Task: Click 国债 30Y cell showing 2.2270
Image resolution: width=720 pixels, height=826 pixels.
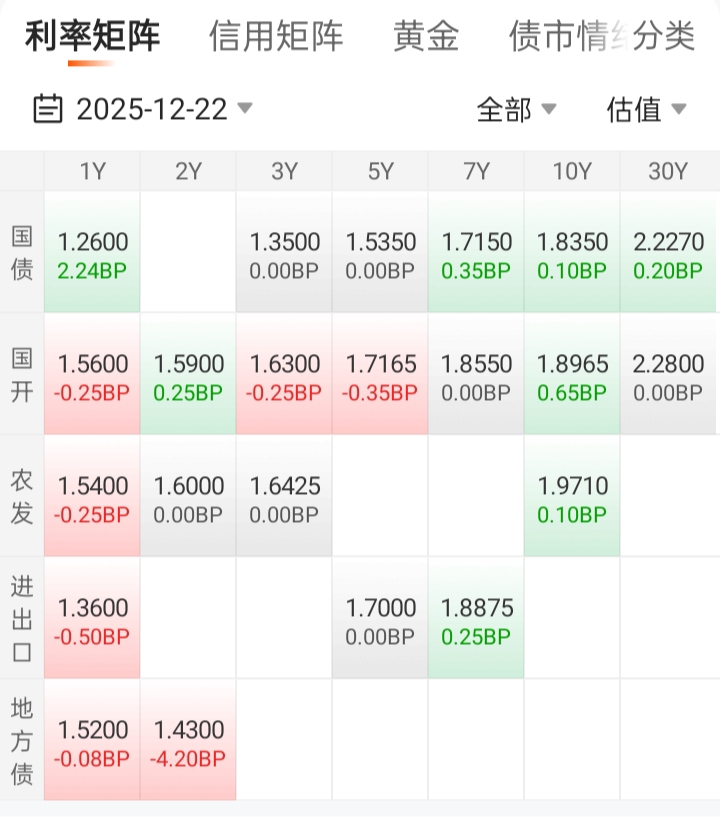Action: tap(668, 252)
